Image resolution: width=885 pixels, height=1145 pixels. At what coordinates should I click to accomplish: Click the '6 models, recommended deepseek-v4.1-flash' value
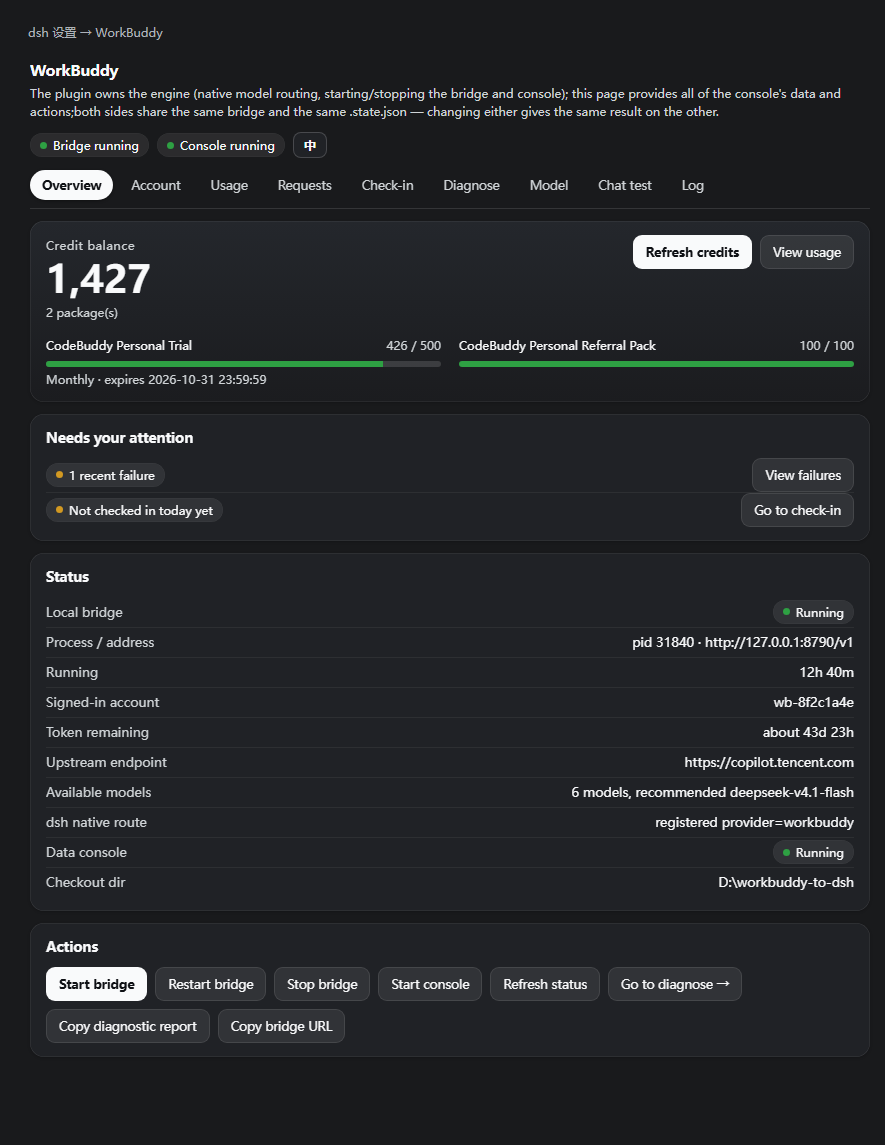(712, 792)
